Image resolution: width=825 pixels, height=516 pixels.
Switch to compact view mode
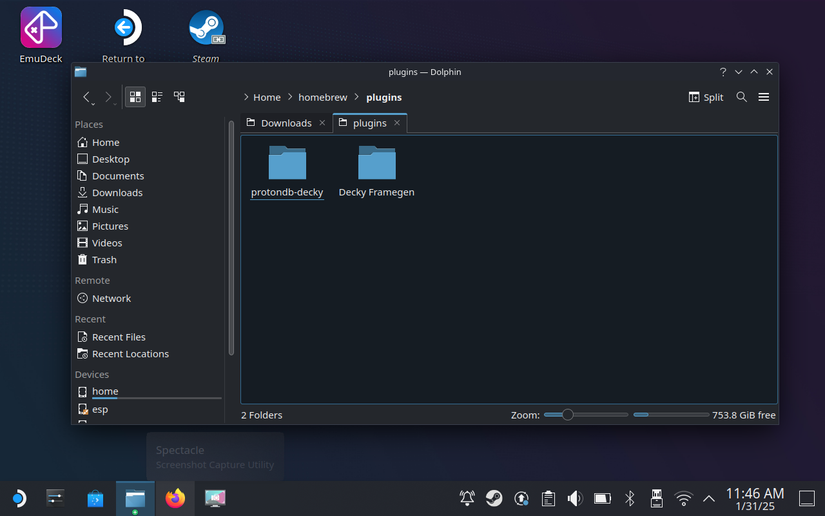(x=157, y=97)
